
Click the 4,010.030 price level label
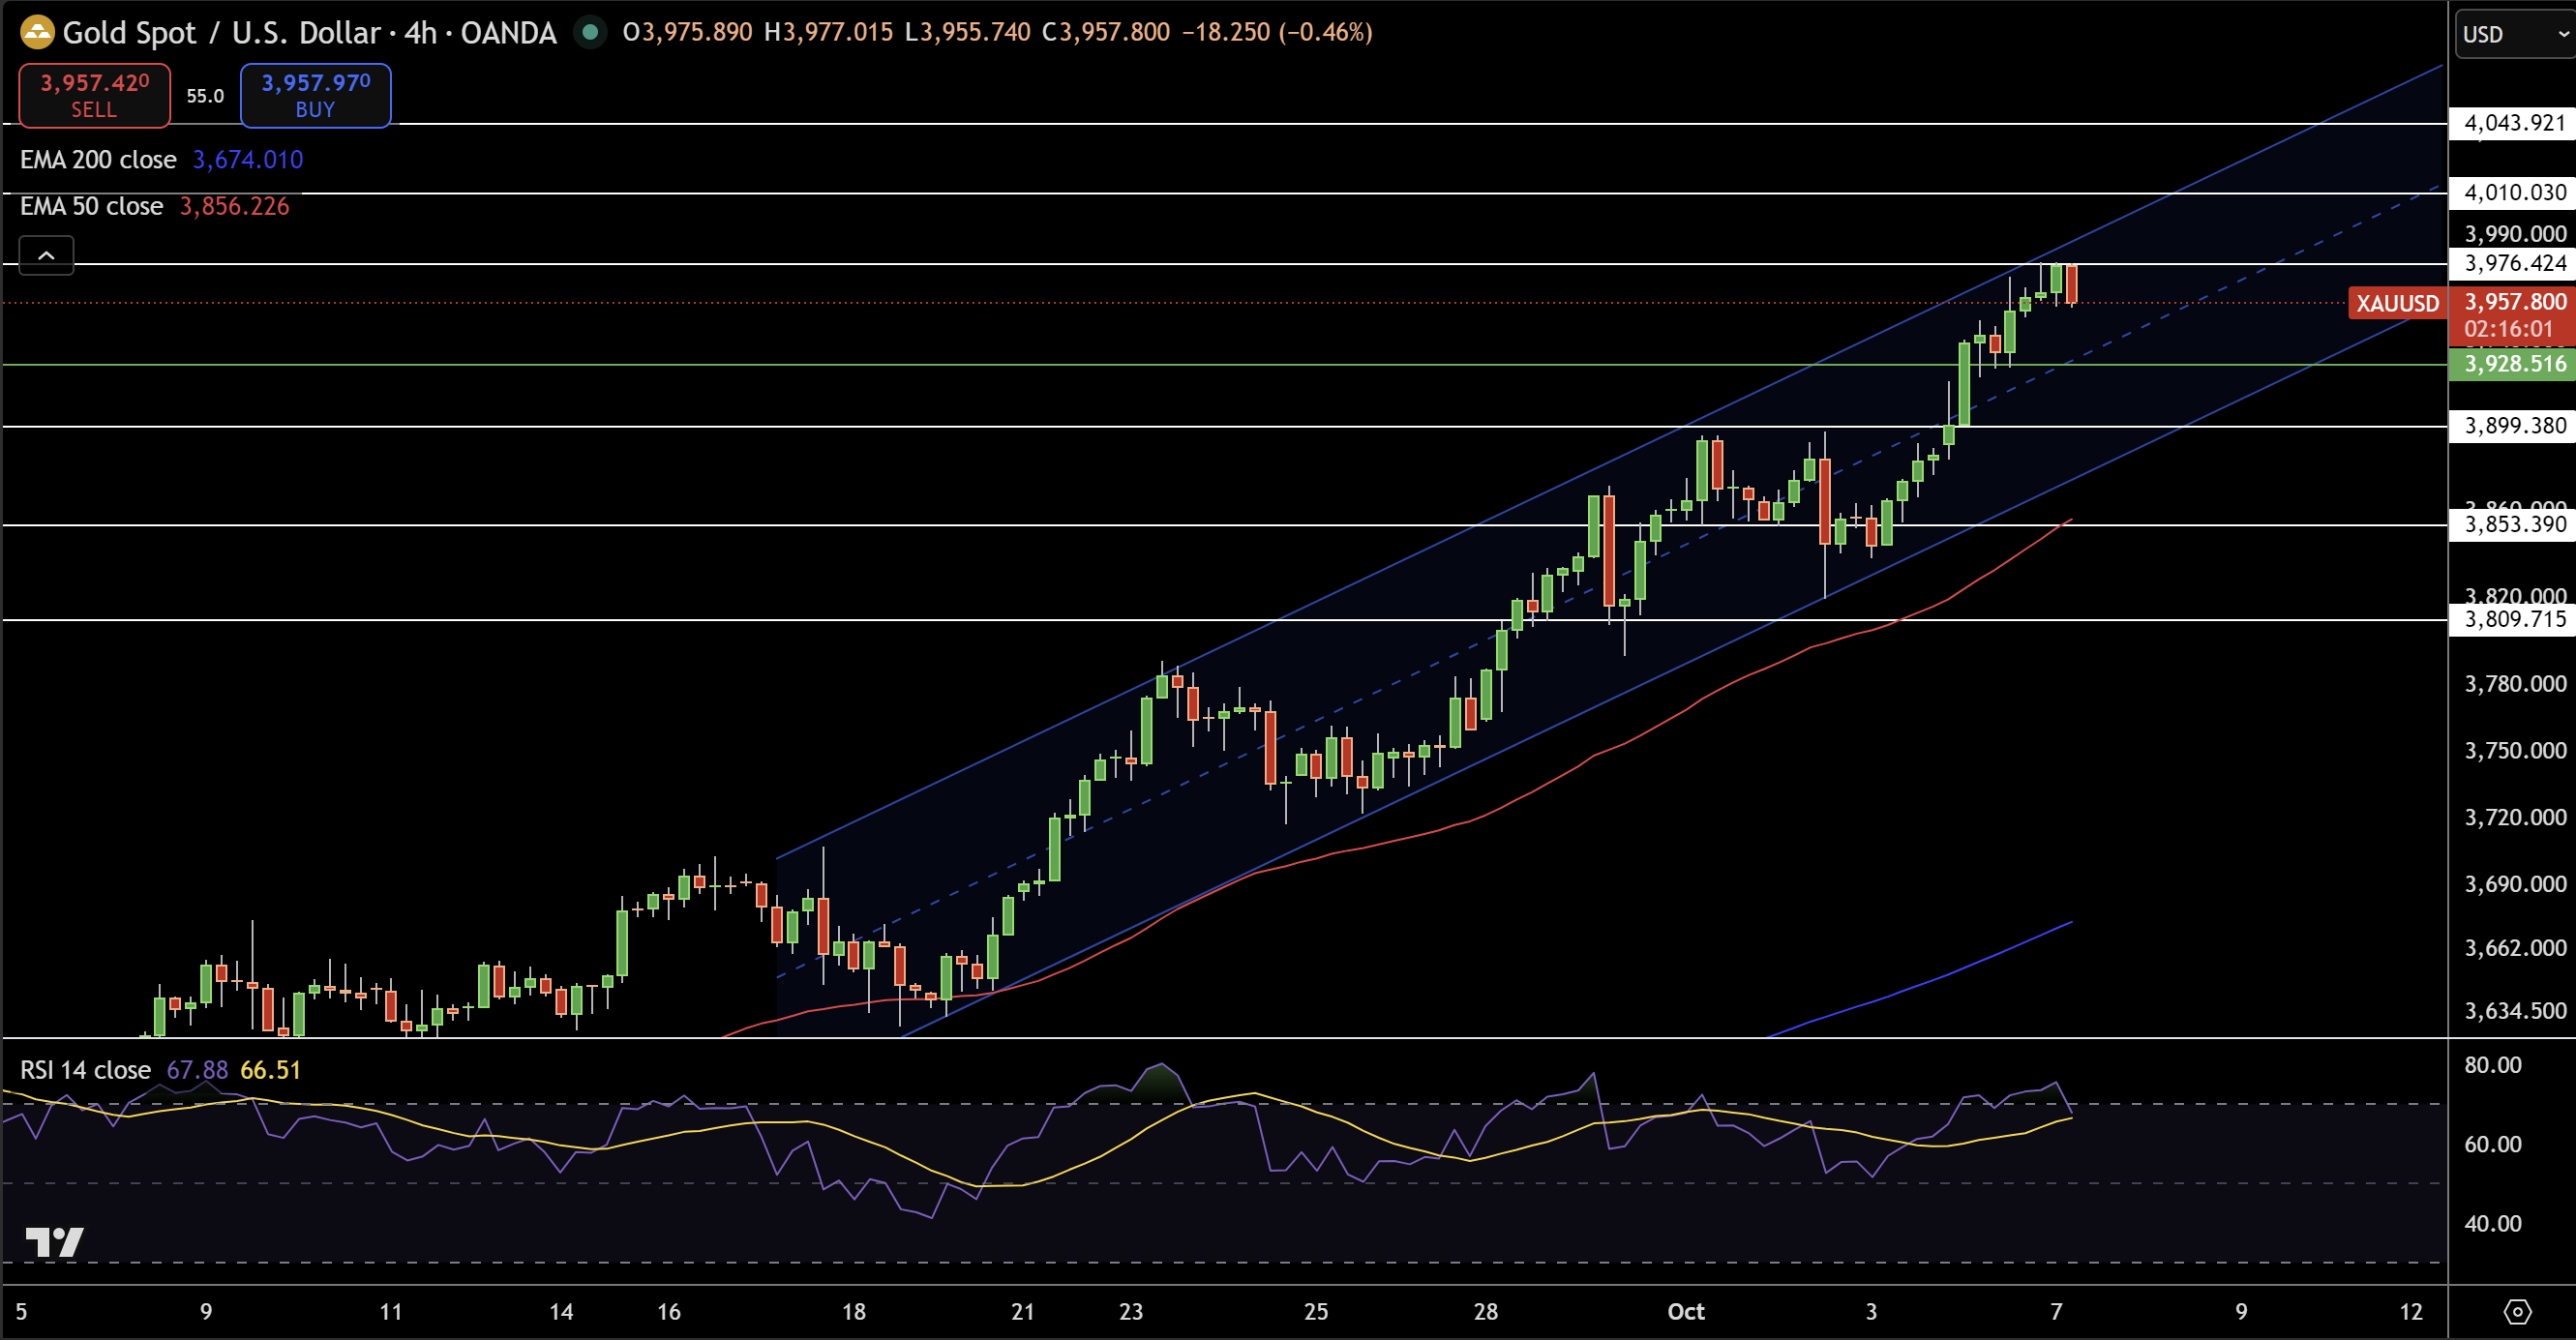coord(2513,192)
